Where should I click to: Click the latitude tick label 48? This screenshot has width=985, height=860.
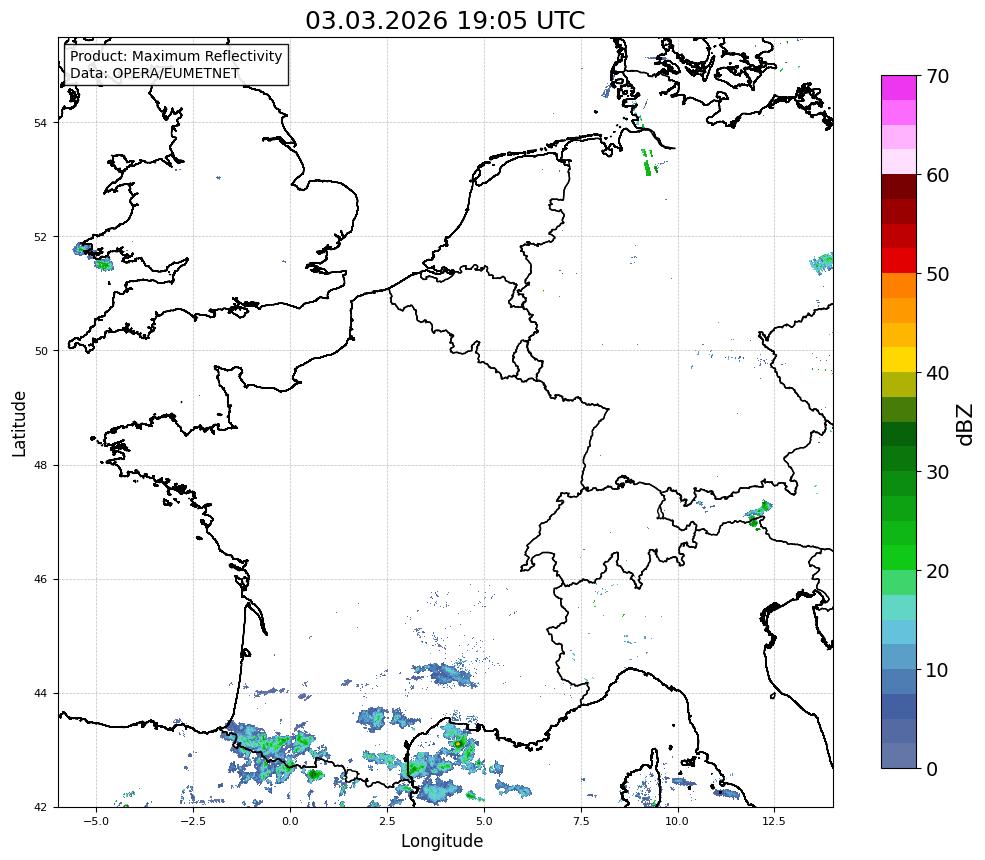40,465
